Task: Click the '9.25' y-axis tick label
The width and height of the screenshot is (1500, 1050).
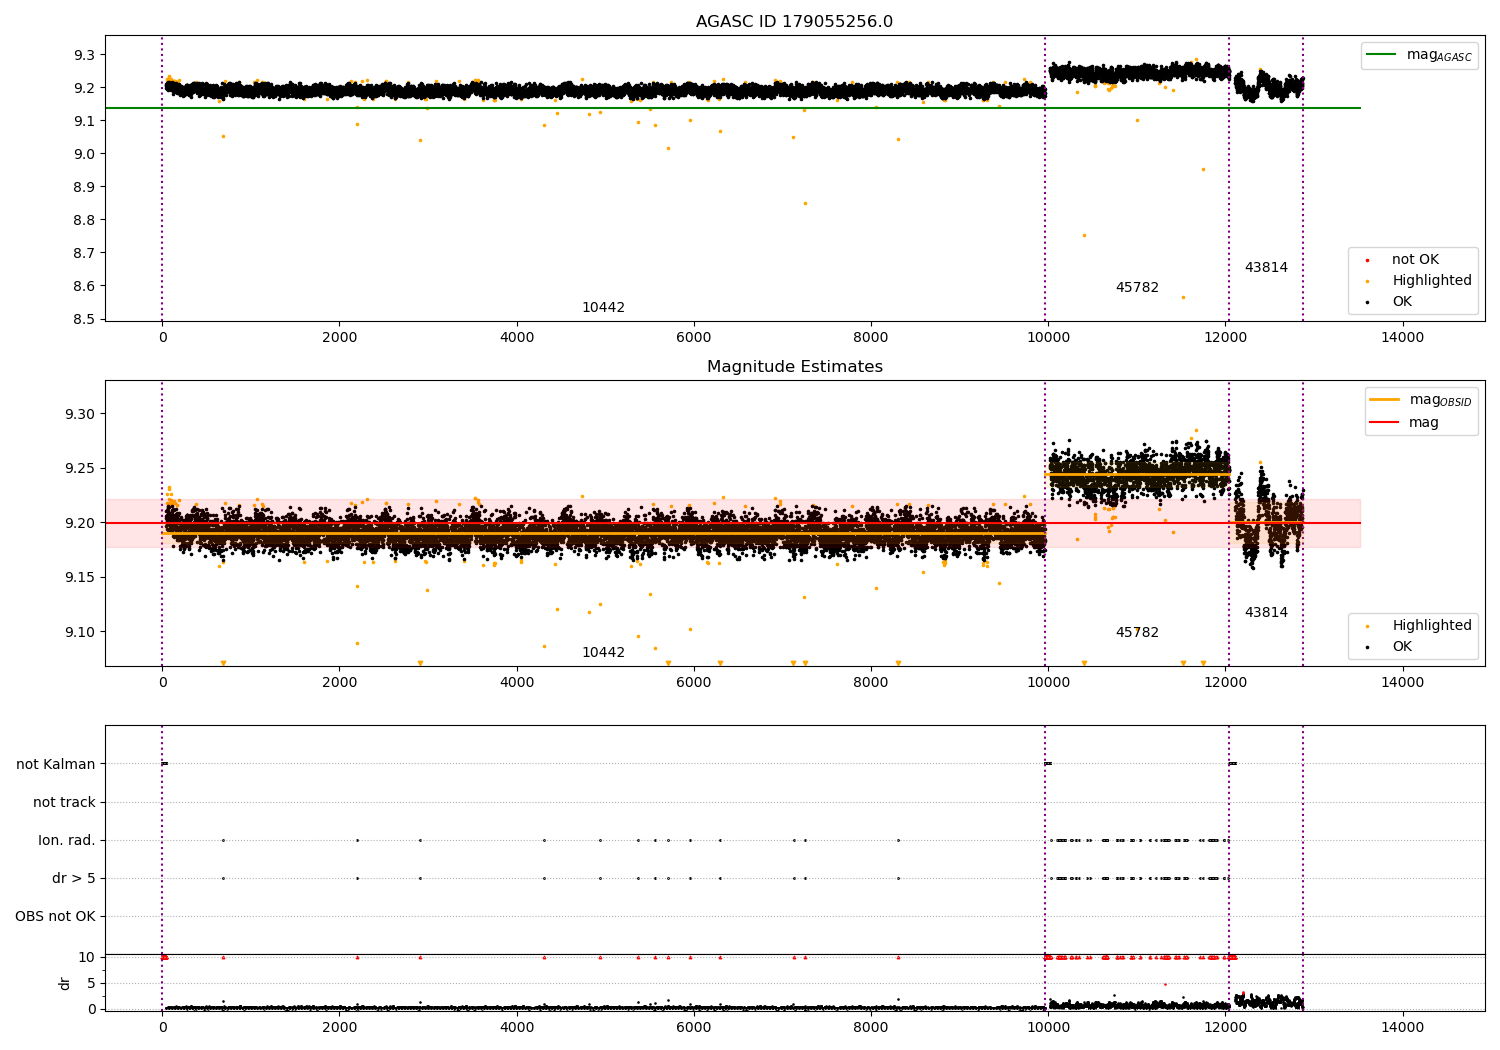Action: [x=79, y=469]
